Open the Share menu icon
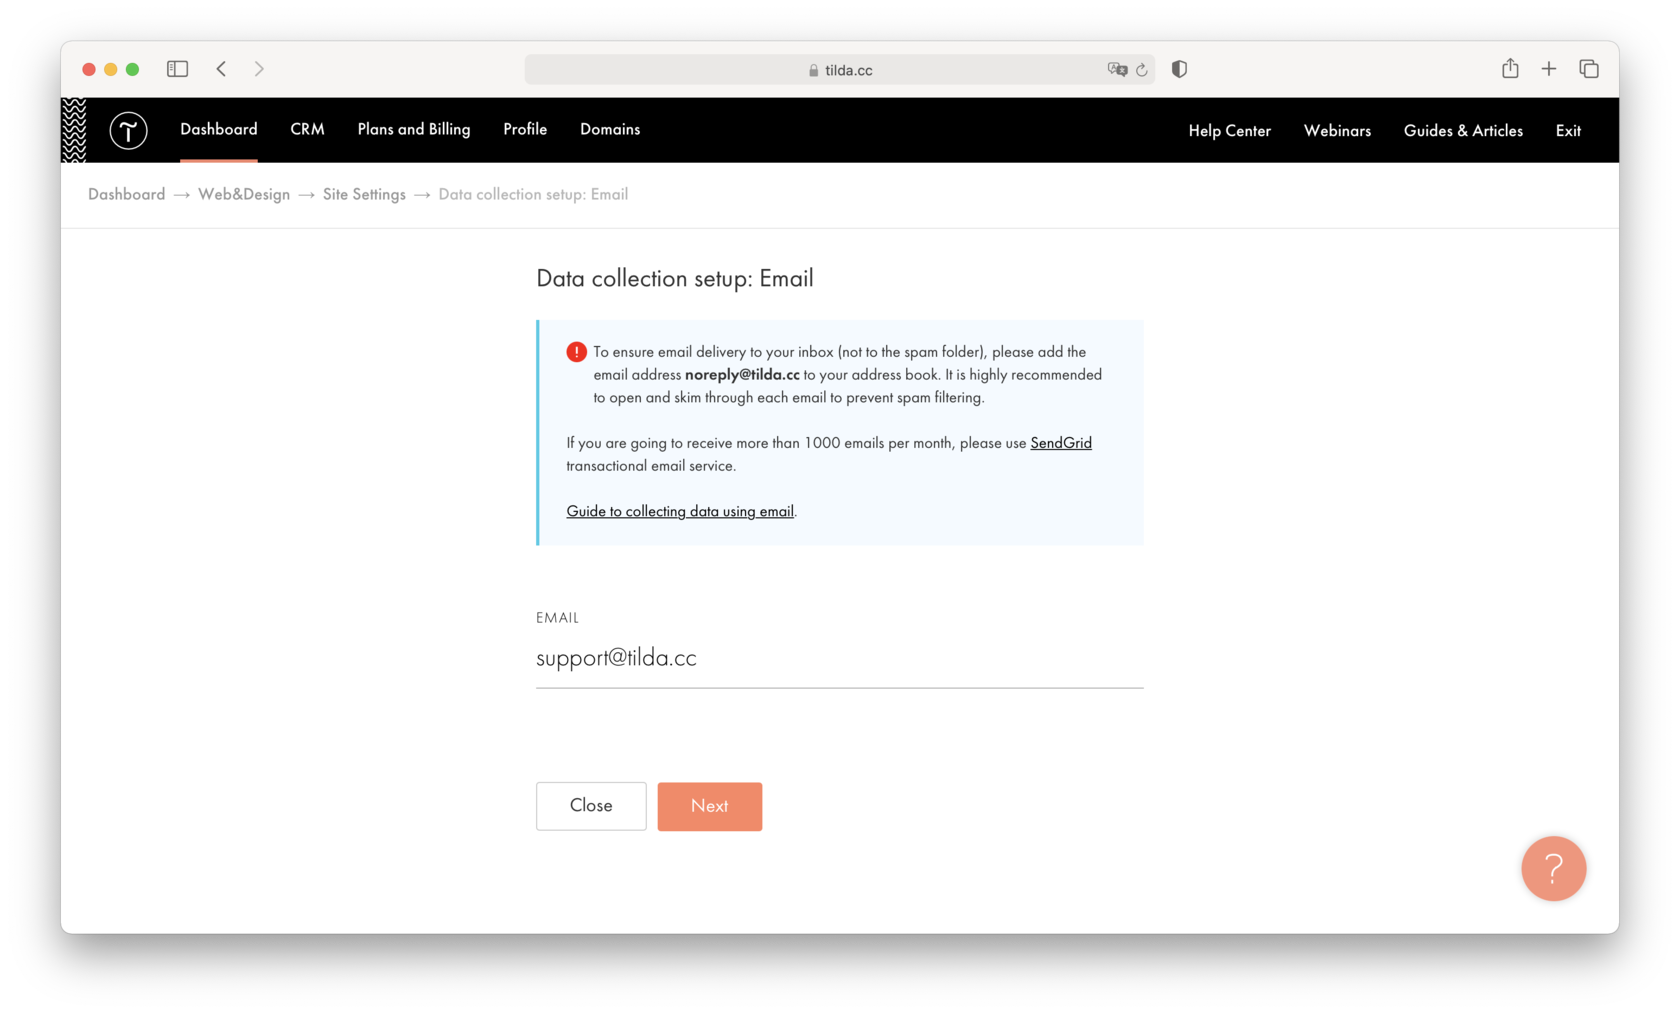This screenshot has width=1680, height=1014. [x=1510, y=69]
